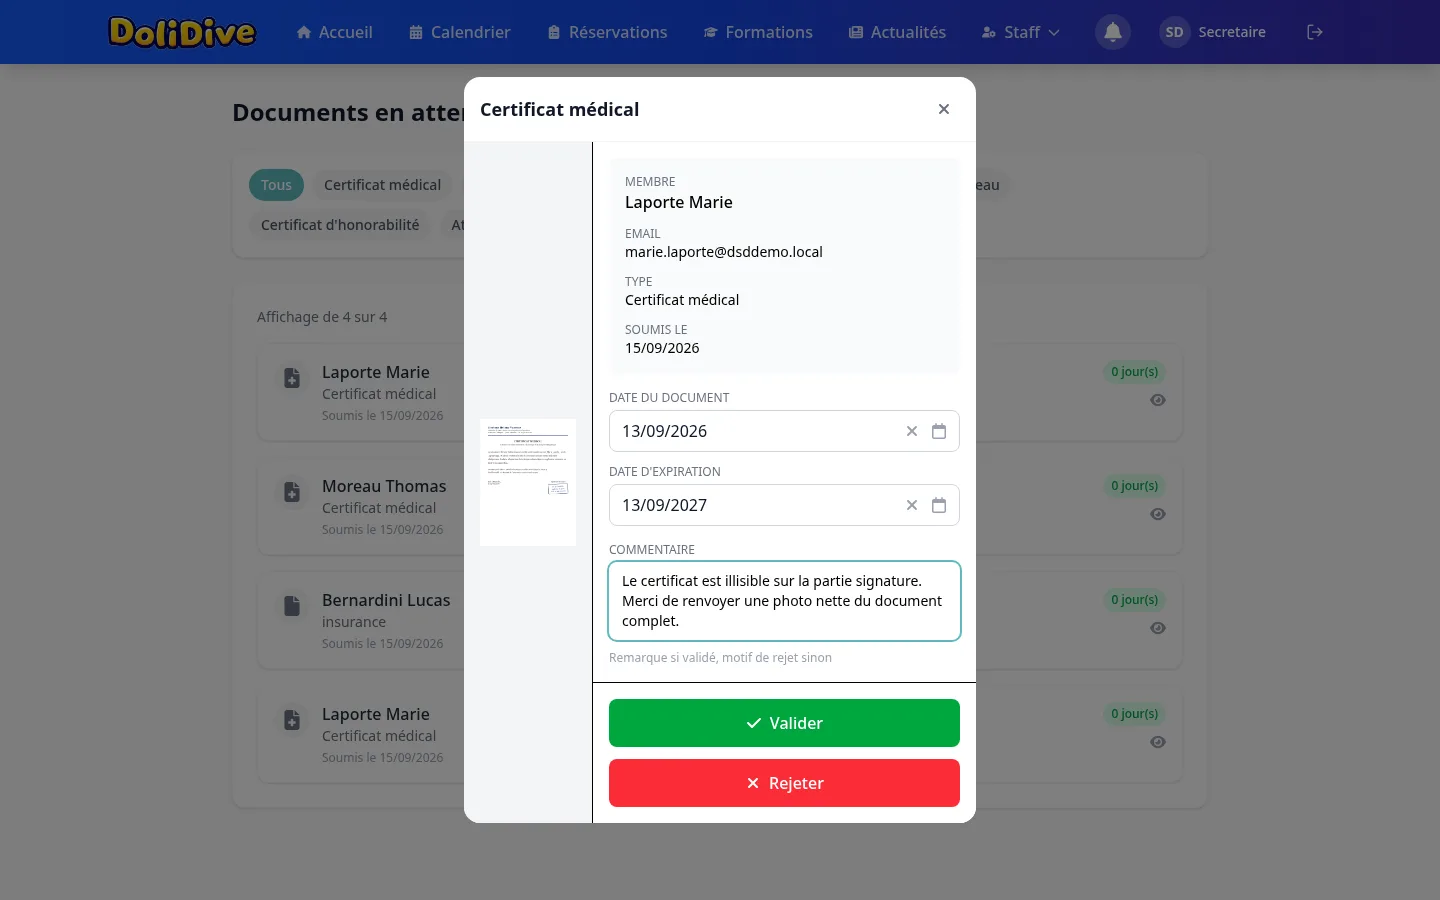Screen dimensions: 1440x900
Task: Click the DoliDive logo
Action: pos(182,32)
